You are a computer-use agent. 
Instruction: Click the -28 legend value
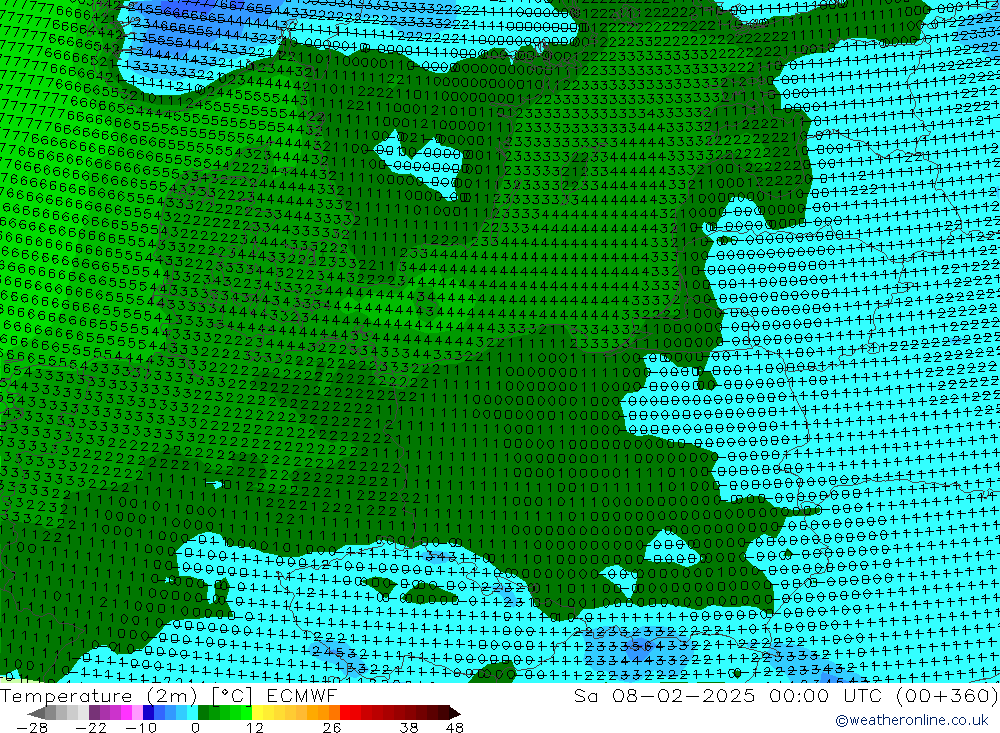[x=32, y=727]
